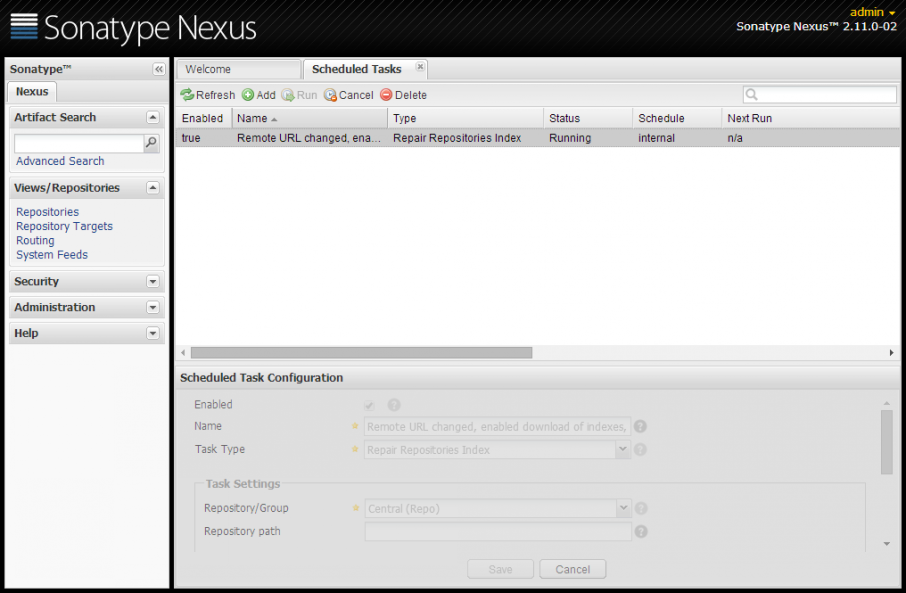Open the admin user menu
The height and width of the screenshot is (593, 906).
pos(872,12)
